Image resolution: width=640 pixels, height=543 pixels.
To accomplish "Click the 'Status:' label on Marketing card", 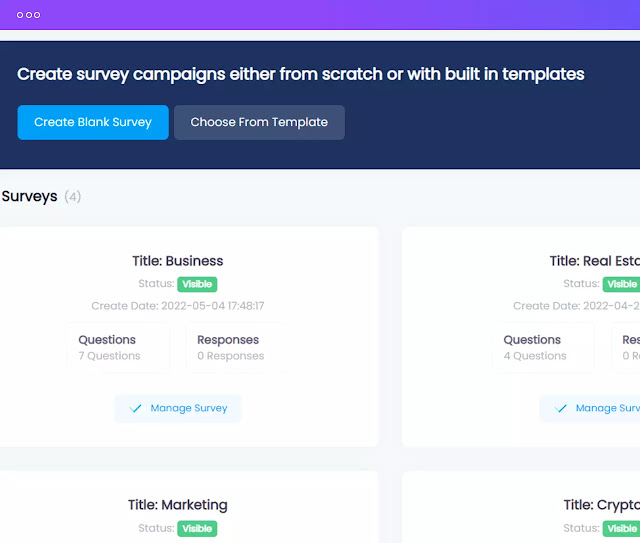I will tap(156, 528).
